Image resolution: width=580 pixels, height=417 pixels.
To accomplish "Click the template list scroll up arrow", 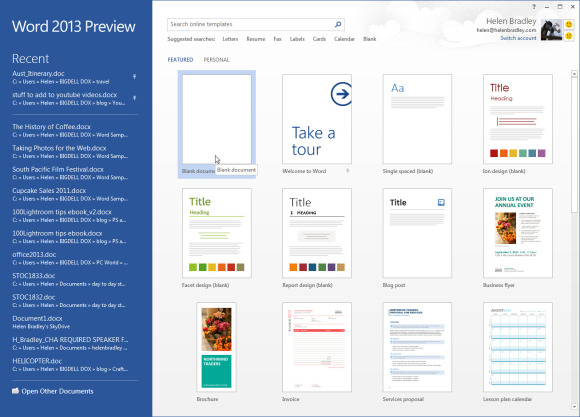I will 574,74.
